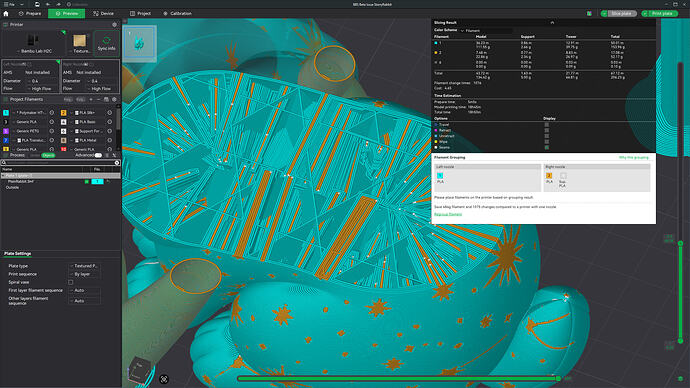The height and width of the screenshot is (388, 690).
Task: Switch to the Device tab
Action: click(103, 14)
